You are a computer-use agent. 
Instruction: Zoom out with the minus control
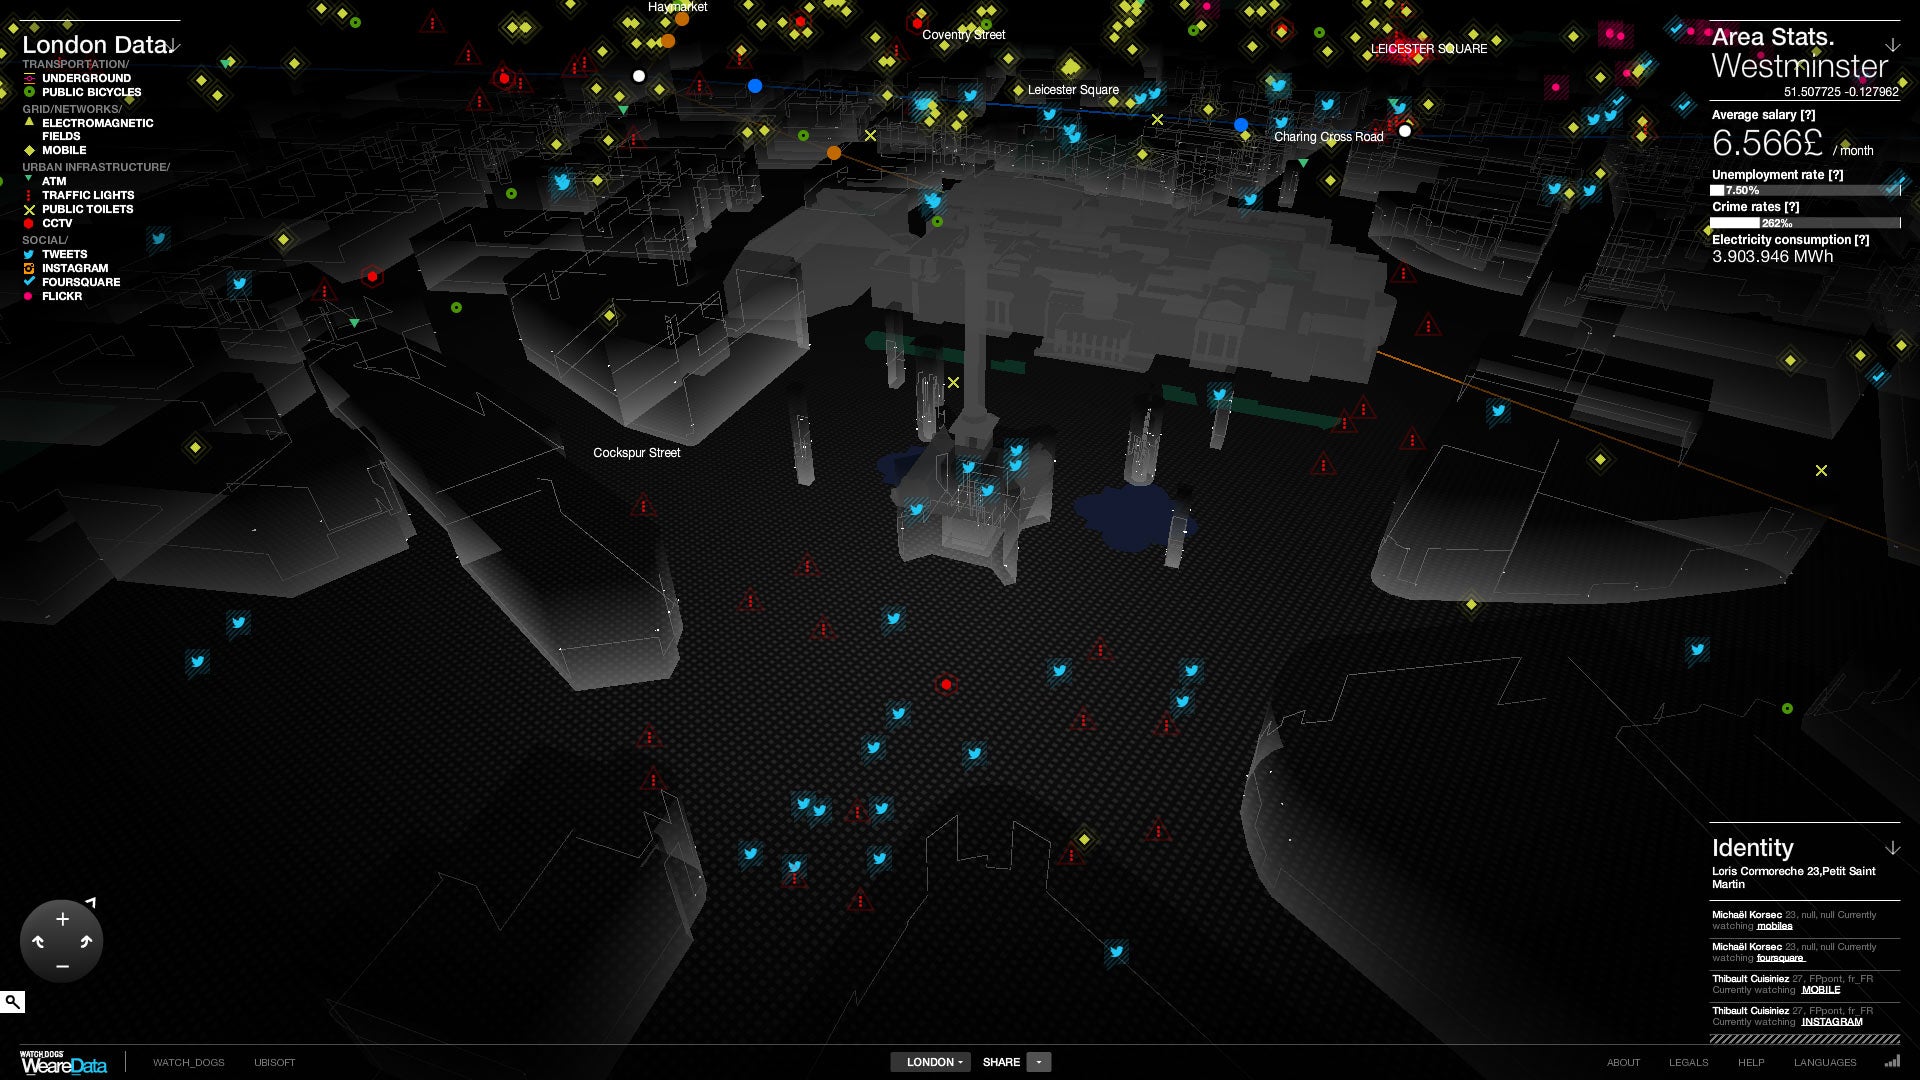[62, 966]
